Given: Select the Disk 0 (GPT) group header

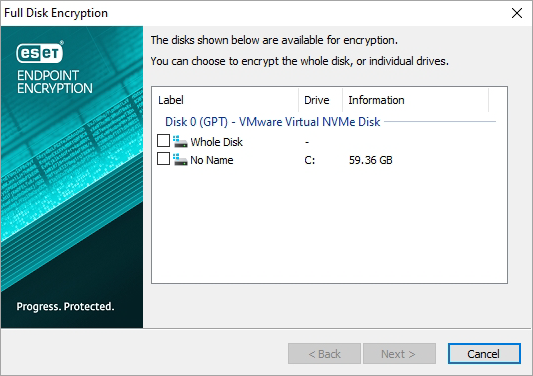Looking at the screenshot, I should tap(272, 122).
